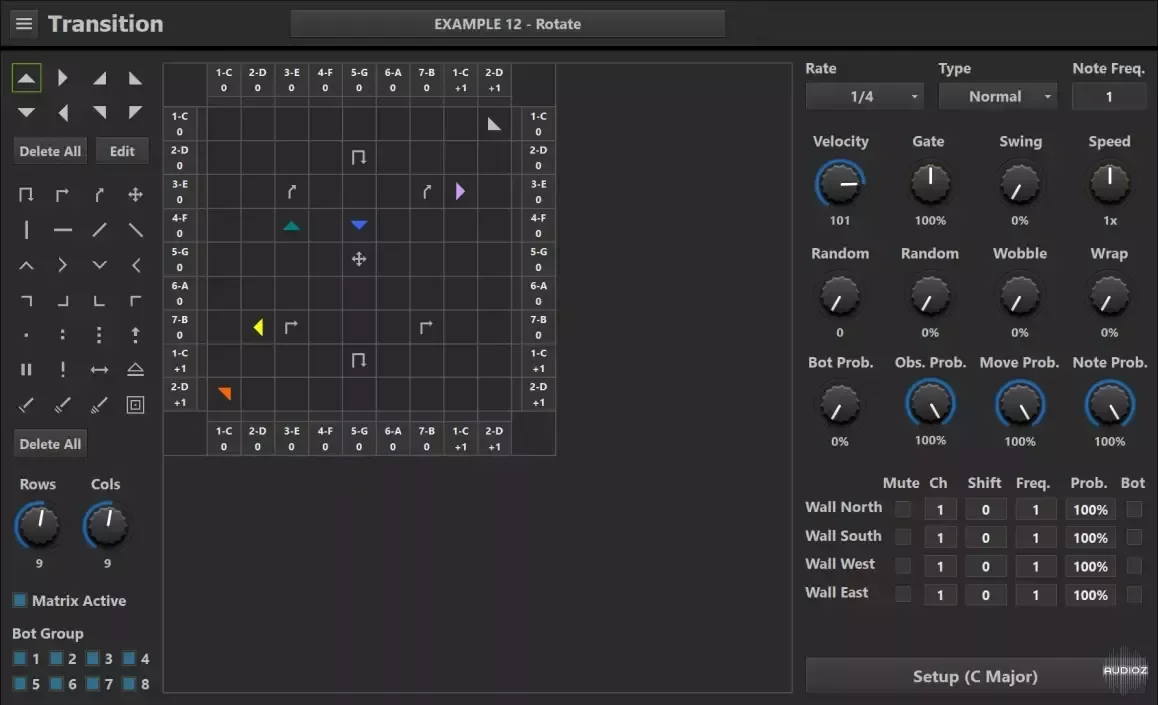Enable Bot checkbox for Wall East

tap(1134, 594)
